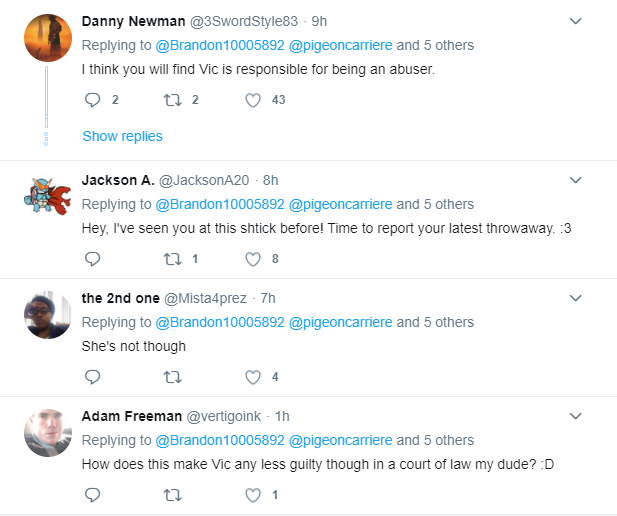Retweet Jackson A.'s tweet
The height and width of the screenshot is (516, 617).
tap(173, 259)
